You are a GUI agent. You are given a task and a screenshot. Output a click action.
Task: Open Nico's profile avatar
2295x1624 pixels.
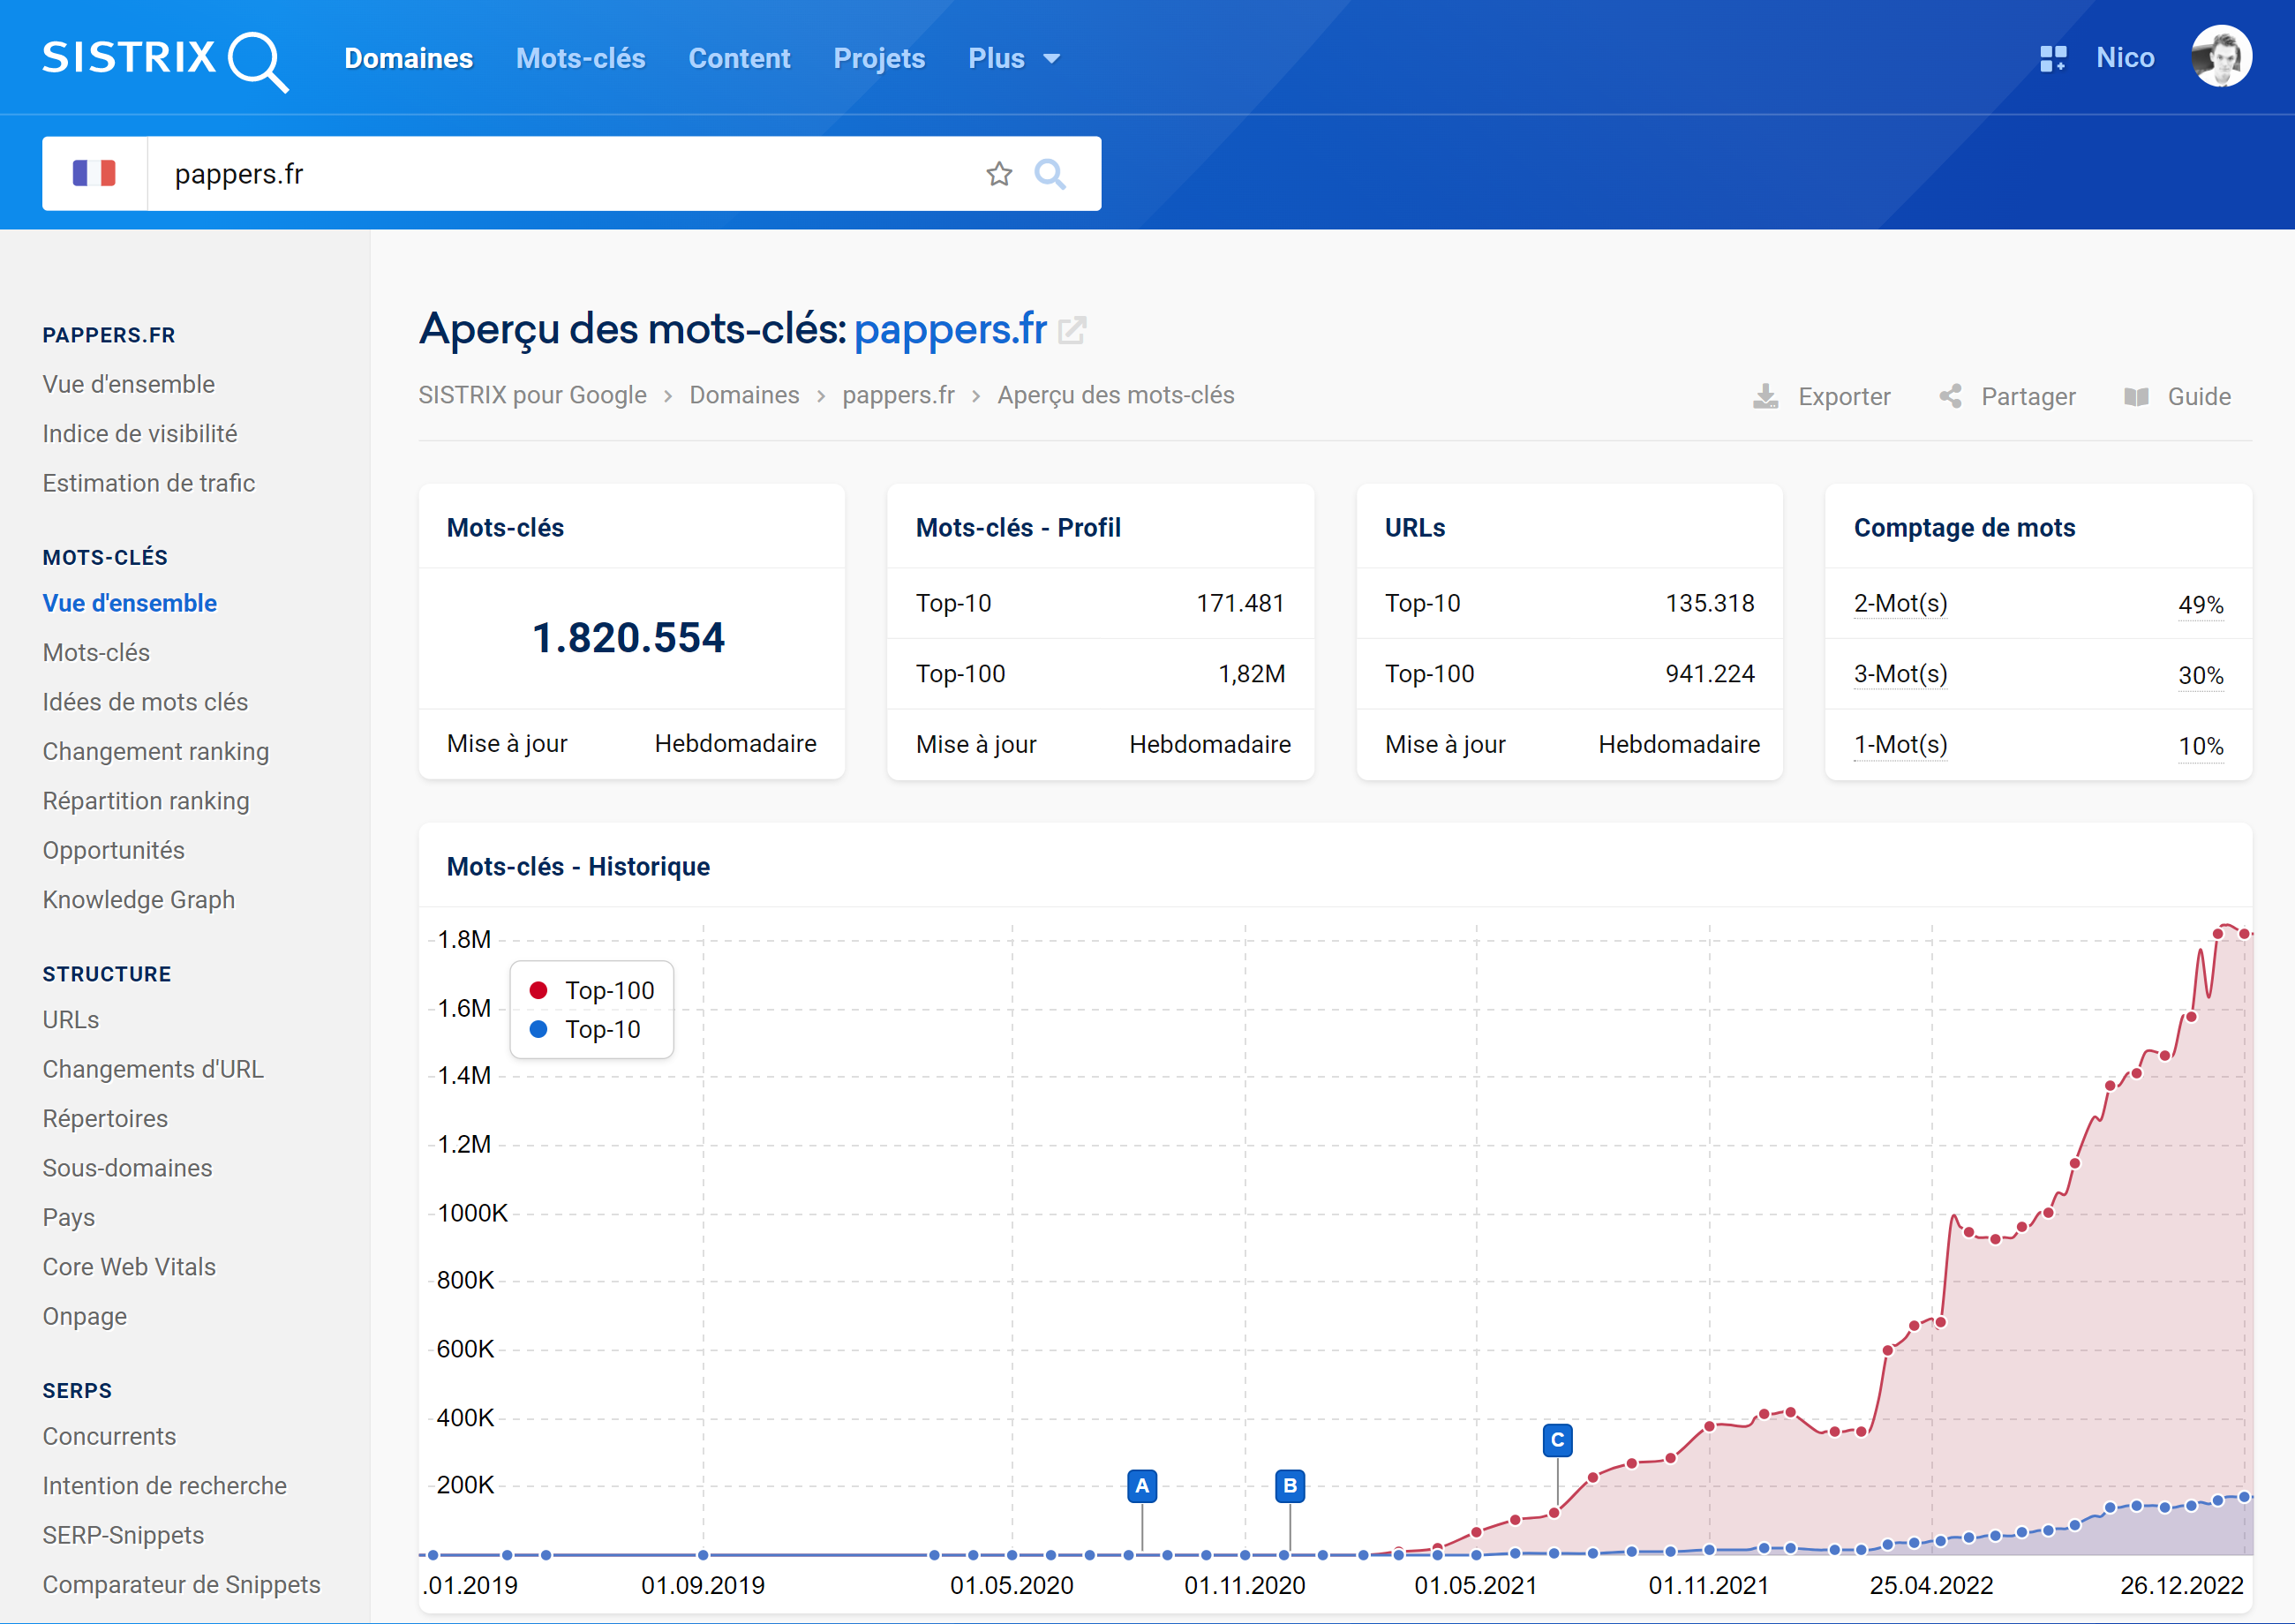tap(2221, 57)
